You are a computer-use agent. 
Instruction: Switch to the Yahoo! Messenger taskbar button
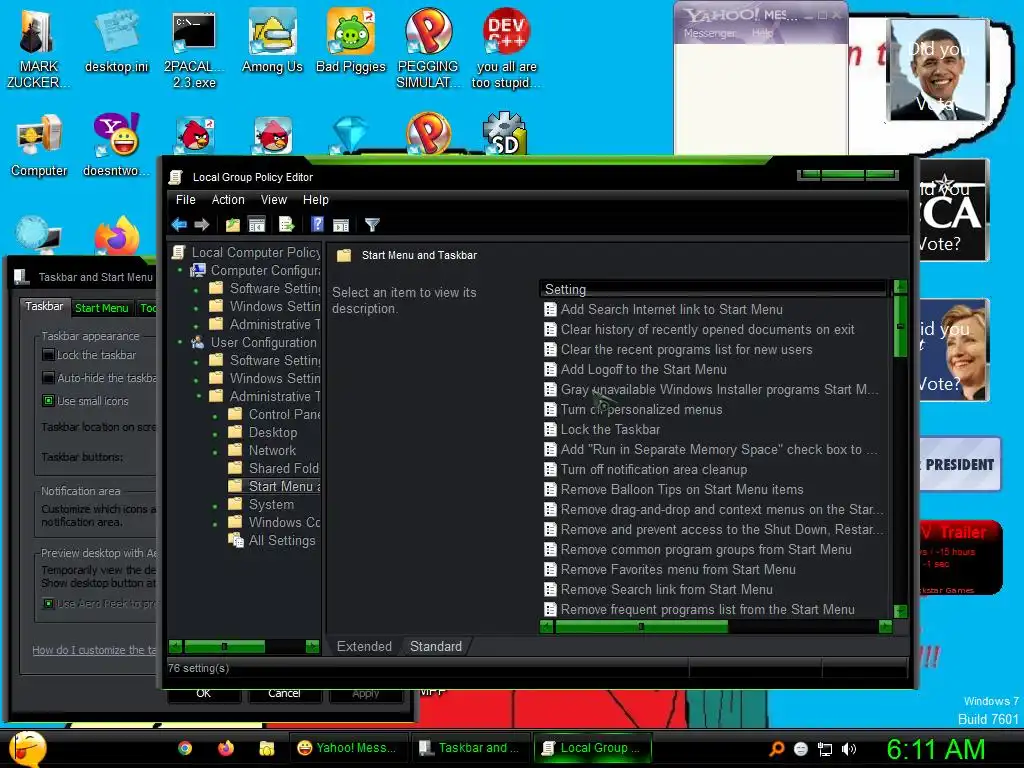347,748
